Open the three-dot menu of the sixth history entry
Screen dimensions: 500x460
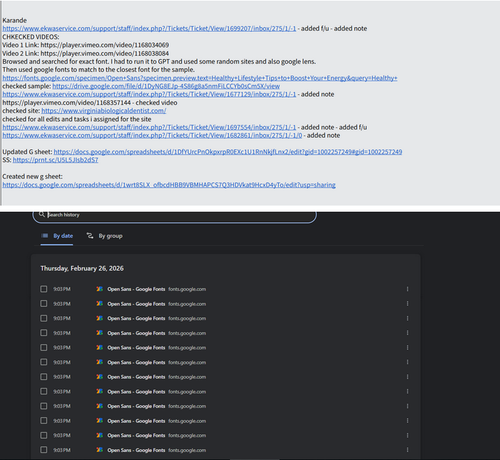[x=407, y=362]
